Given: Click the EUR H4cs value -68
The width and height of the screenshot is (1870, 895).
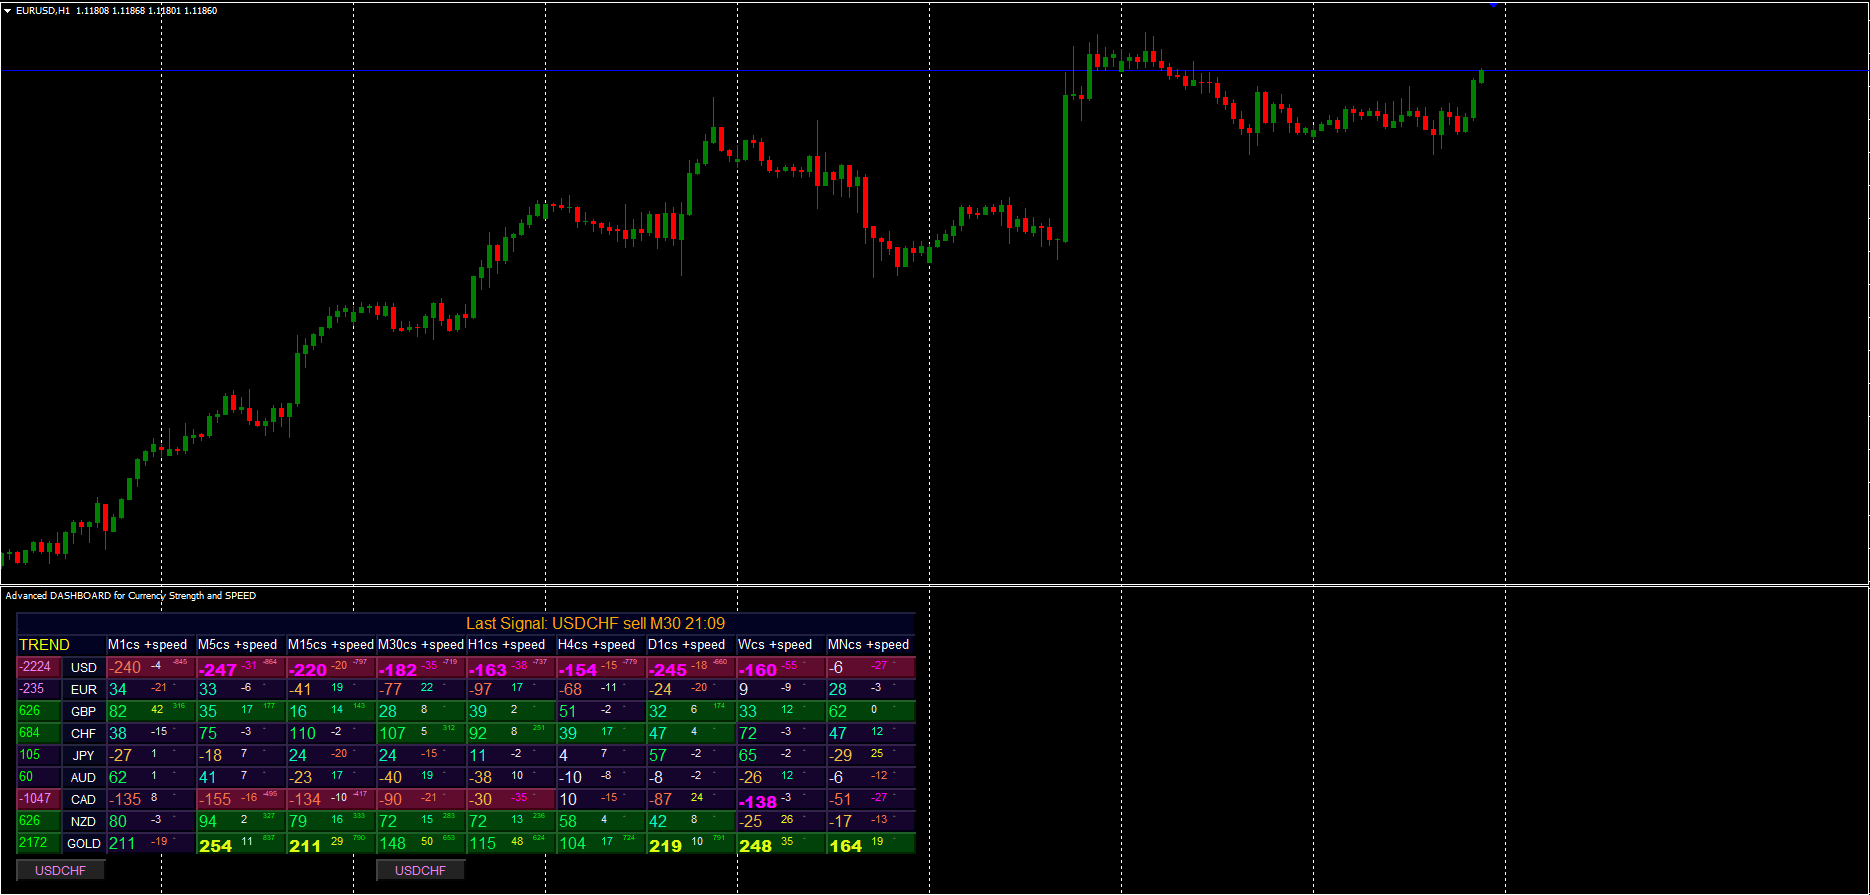Looking at the screenshot, I should click(x=570, y=690).
